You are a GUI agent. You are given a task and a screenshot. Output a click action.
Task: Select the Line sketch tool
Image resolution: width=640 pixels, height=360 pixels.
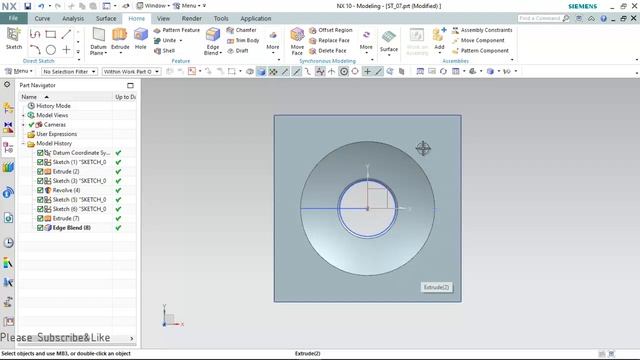66,34
